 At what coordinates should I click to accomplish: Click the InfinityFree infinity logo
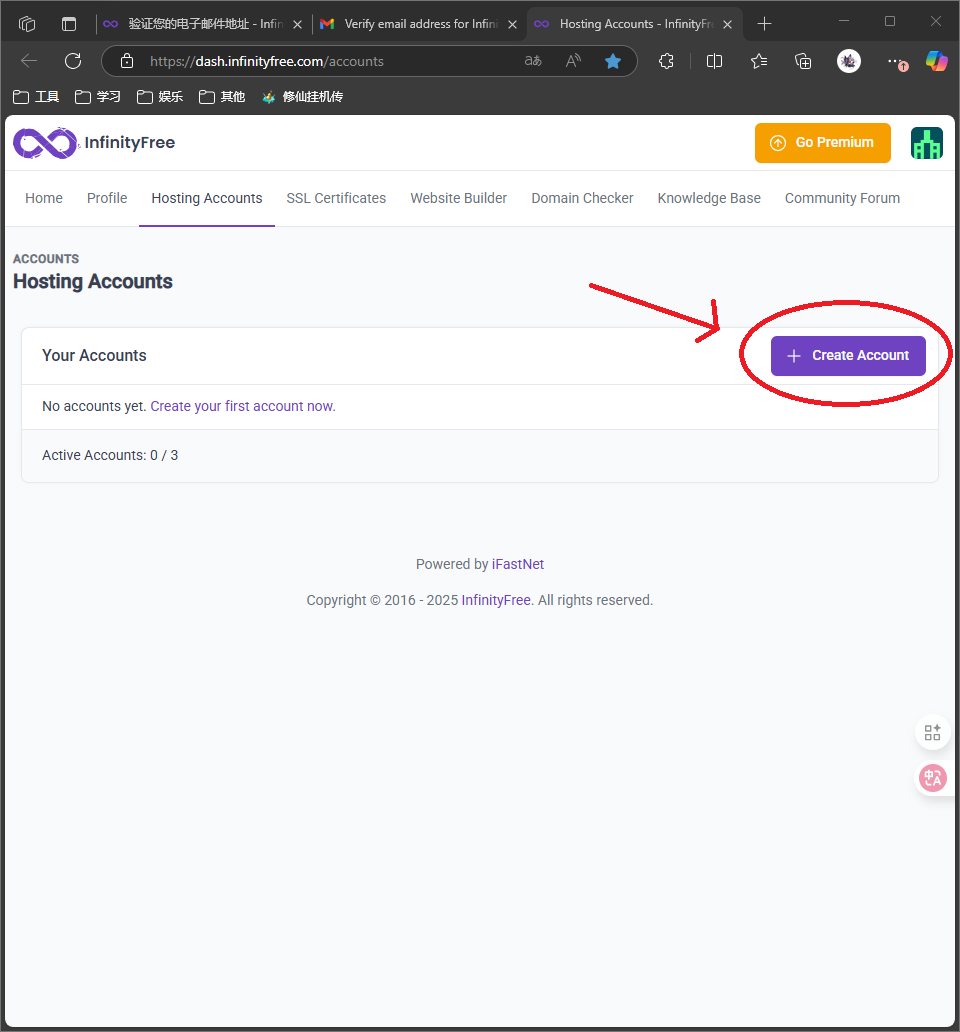point(45,143)
